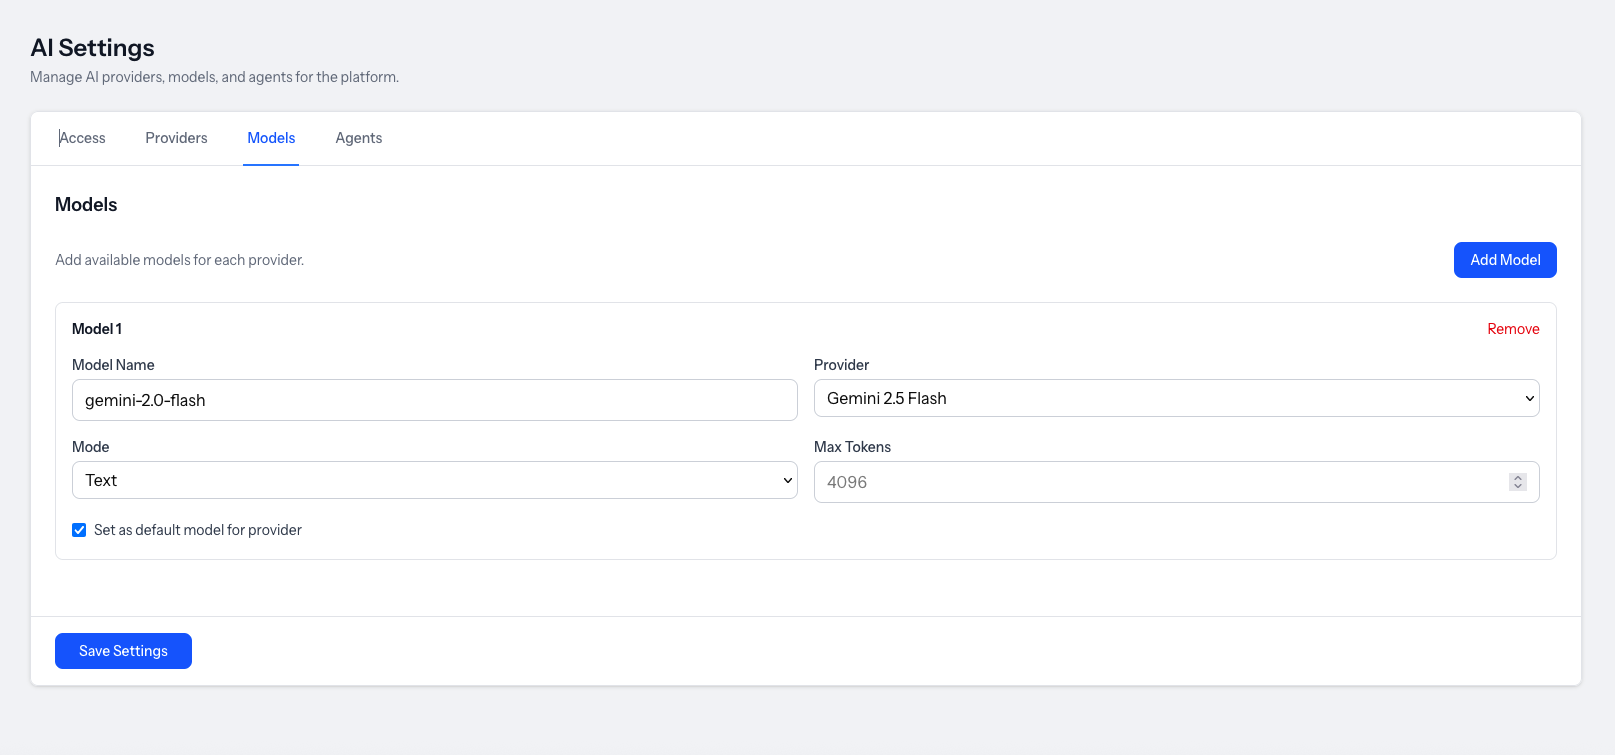Increase Max Tokens with the up stepper arrow
Viewport: 1615px width, 755px height.
[x=1517, y=478]
